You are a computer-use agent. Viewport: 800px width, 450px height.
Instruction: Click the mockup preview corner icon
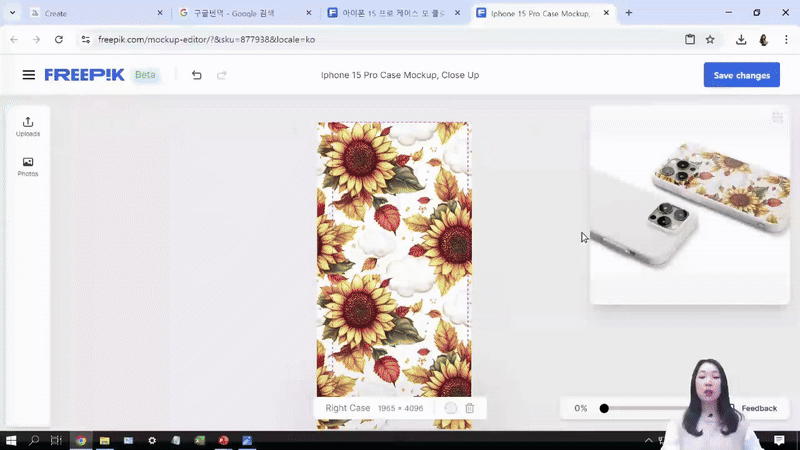point(777,118)
